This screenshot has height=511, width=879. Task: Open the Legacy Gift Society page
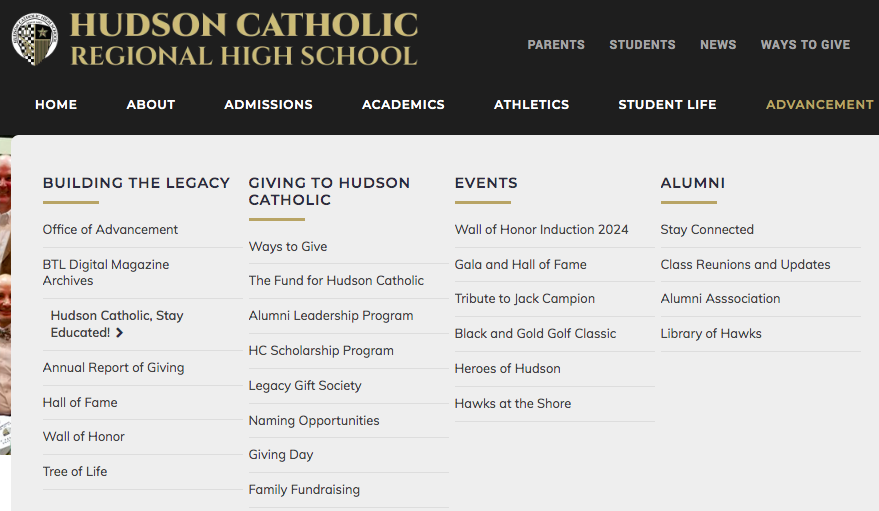coord(305,385)
